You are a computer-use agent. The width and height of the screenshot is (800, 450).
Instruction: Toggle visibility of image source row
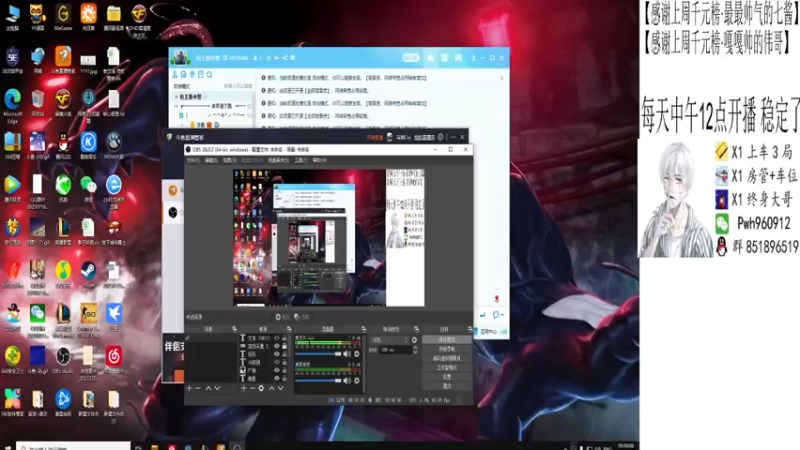(x=277, y=370)
